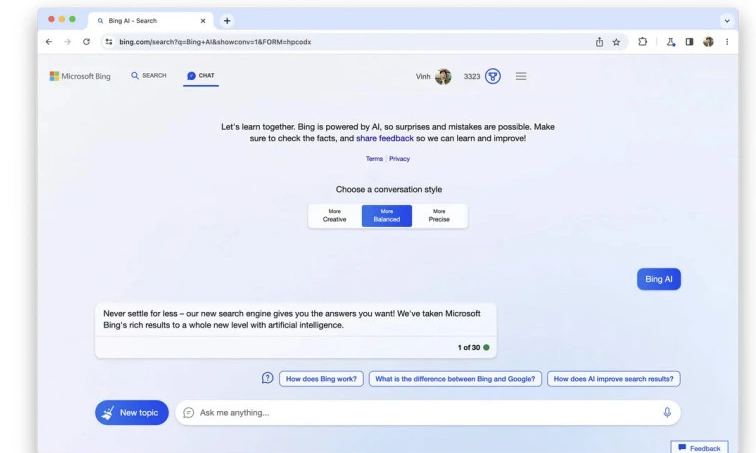Open Chrome profile avatar in toolbar

pos(708,42)
